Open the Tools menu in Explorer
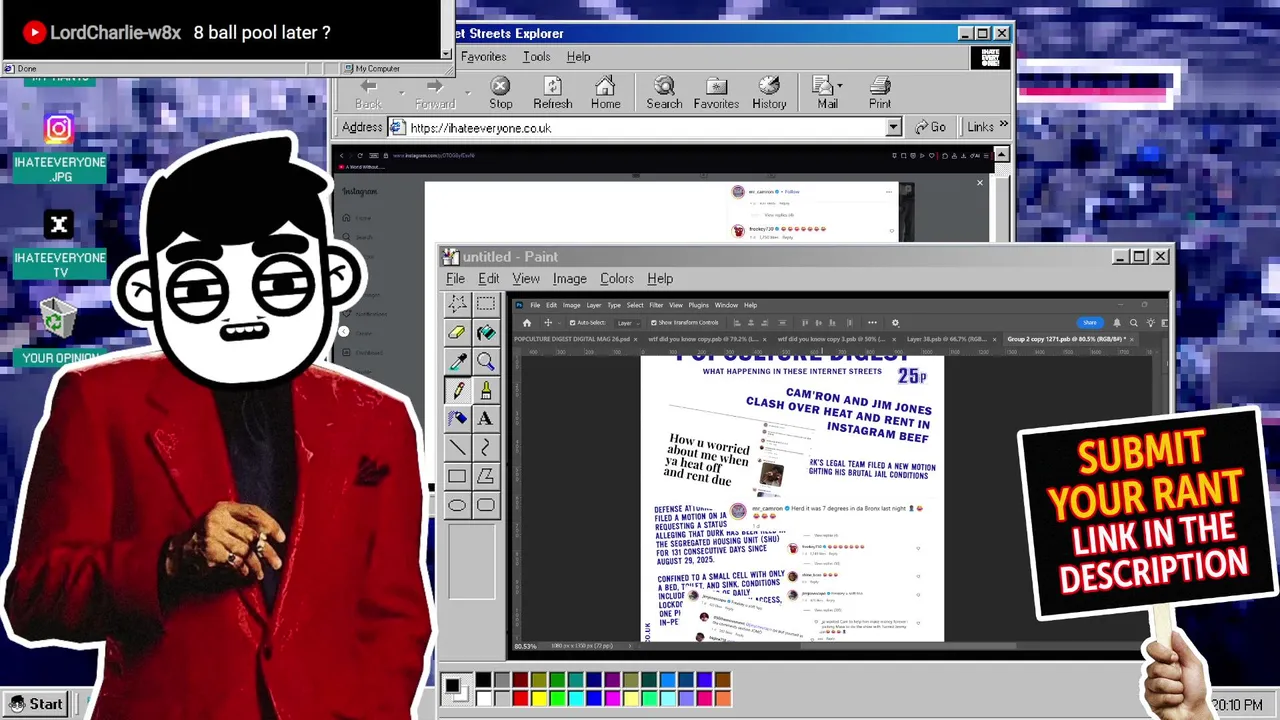 click(536, 57)
